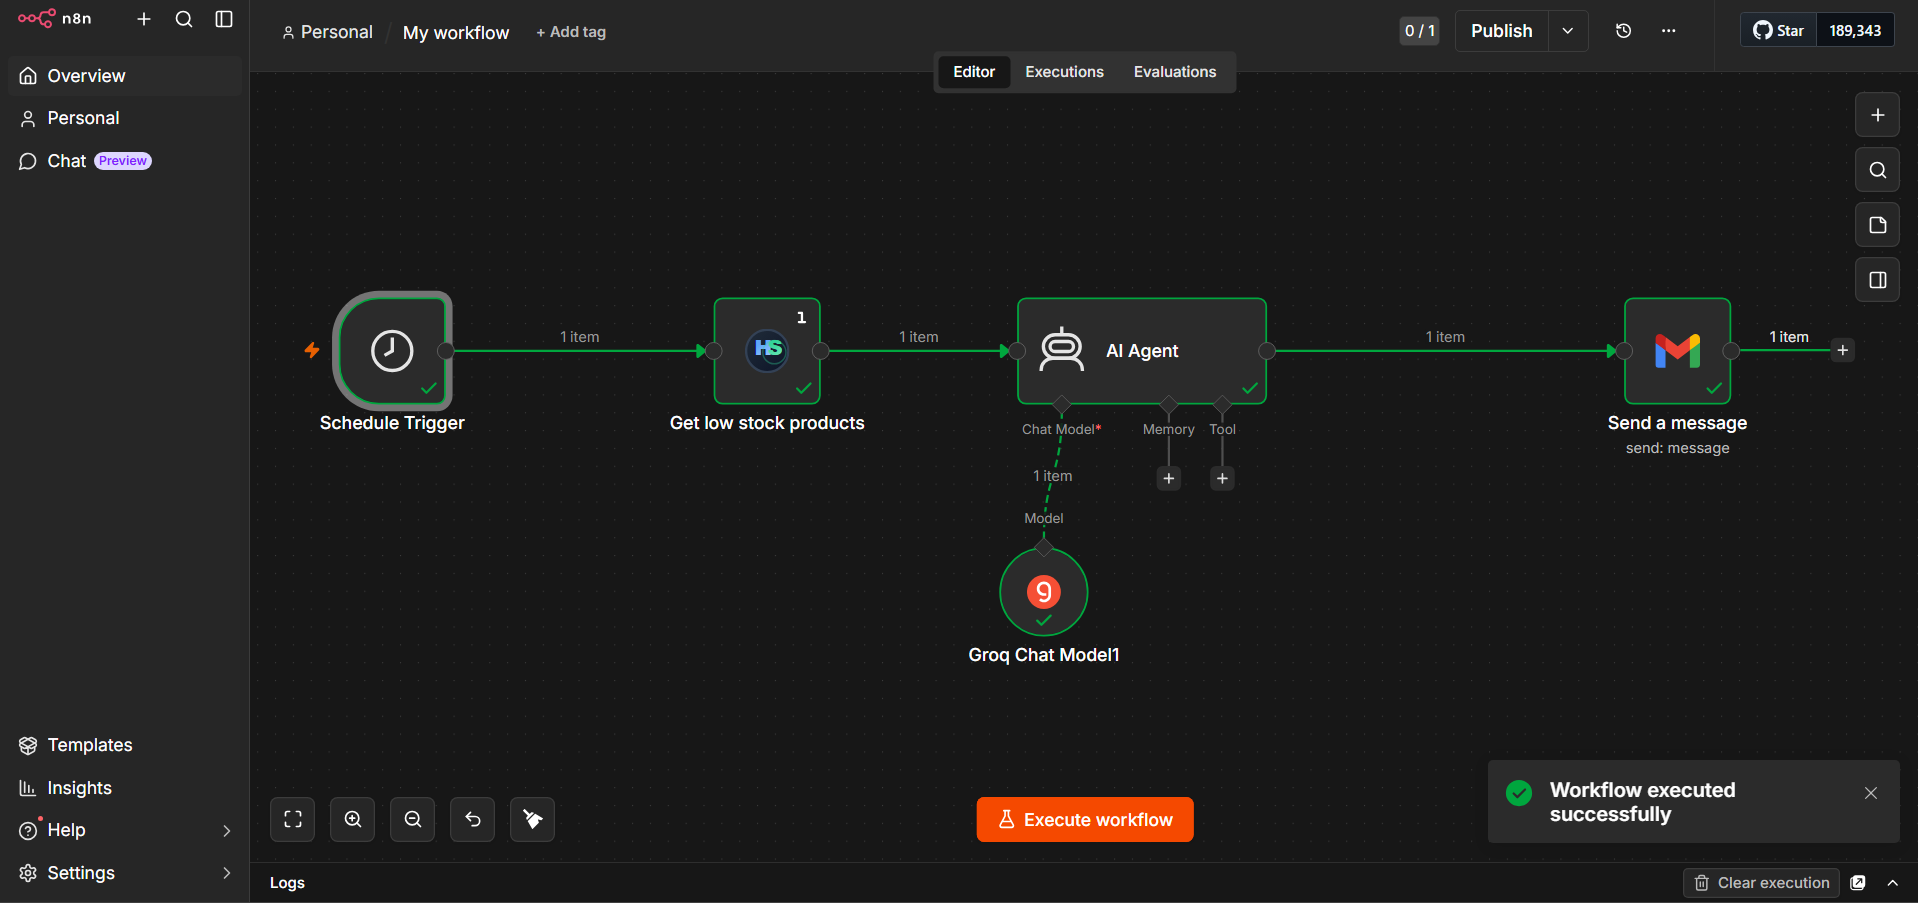The image size is (1918, 903).
Task: Go to Overview in the sidebar
Action: point(125,76)
